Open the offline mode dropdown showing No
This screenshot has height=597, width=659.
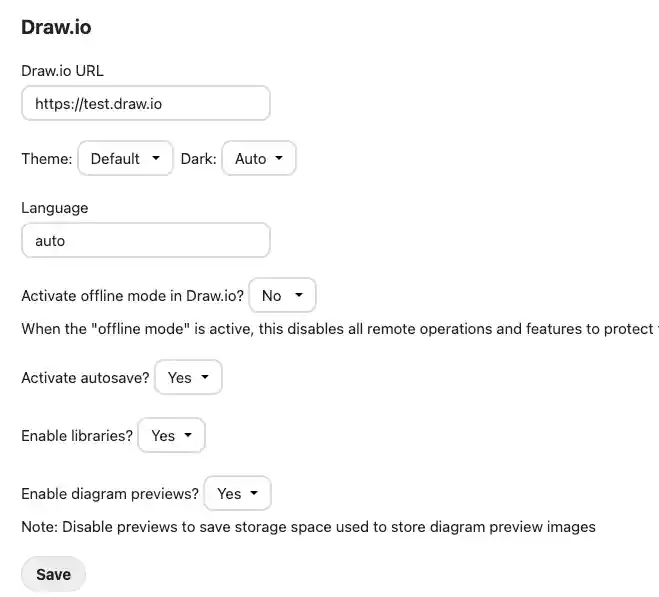point(282,296)
